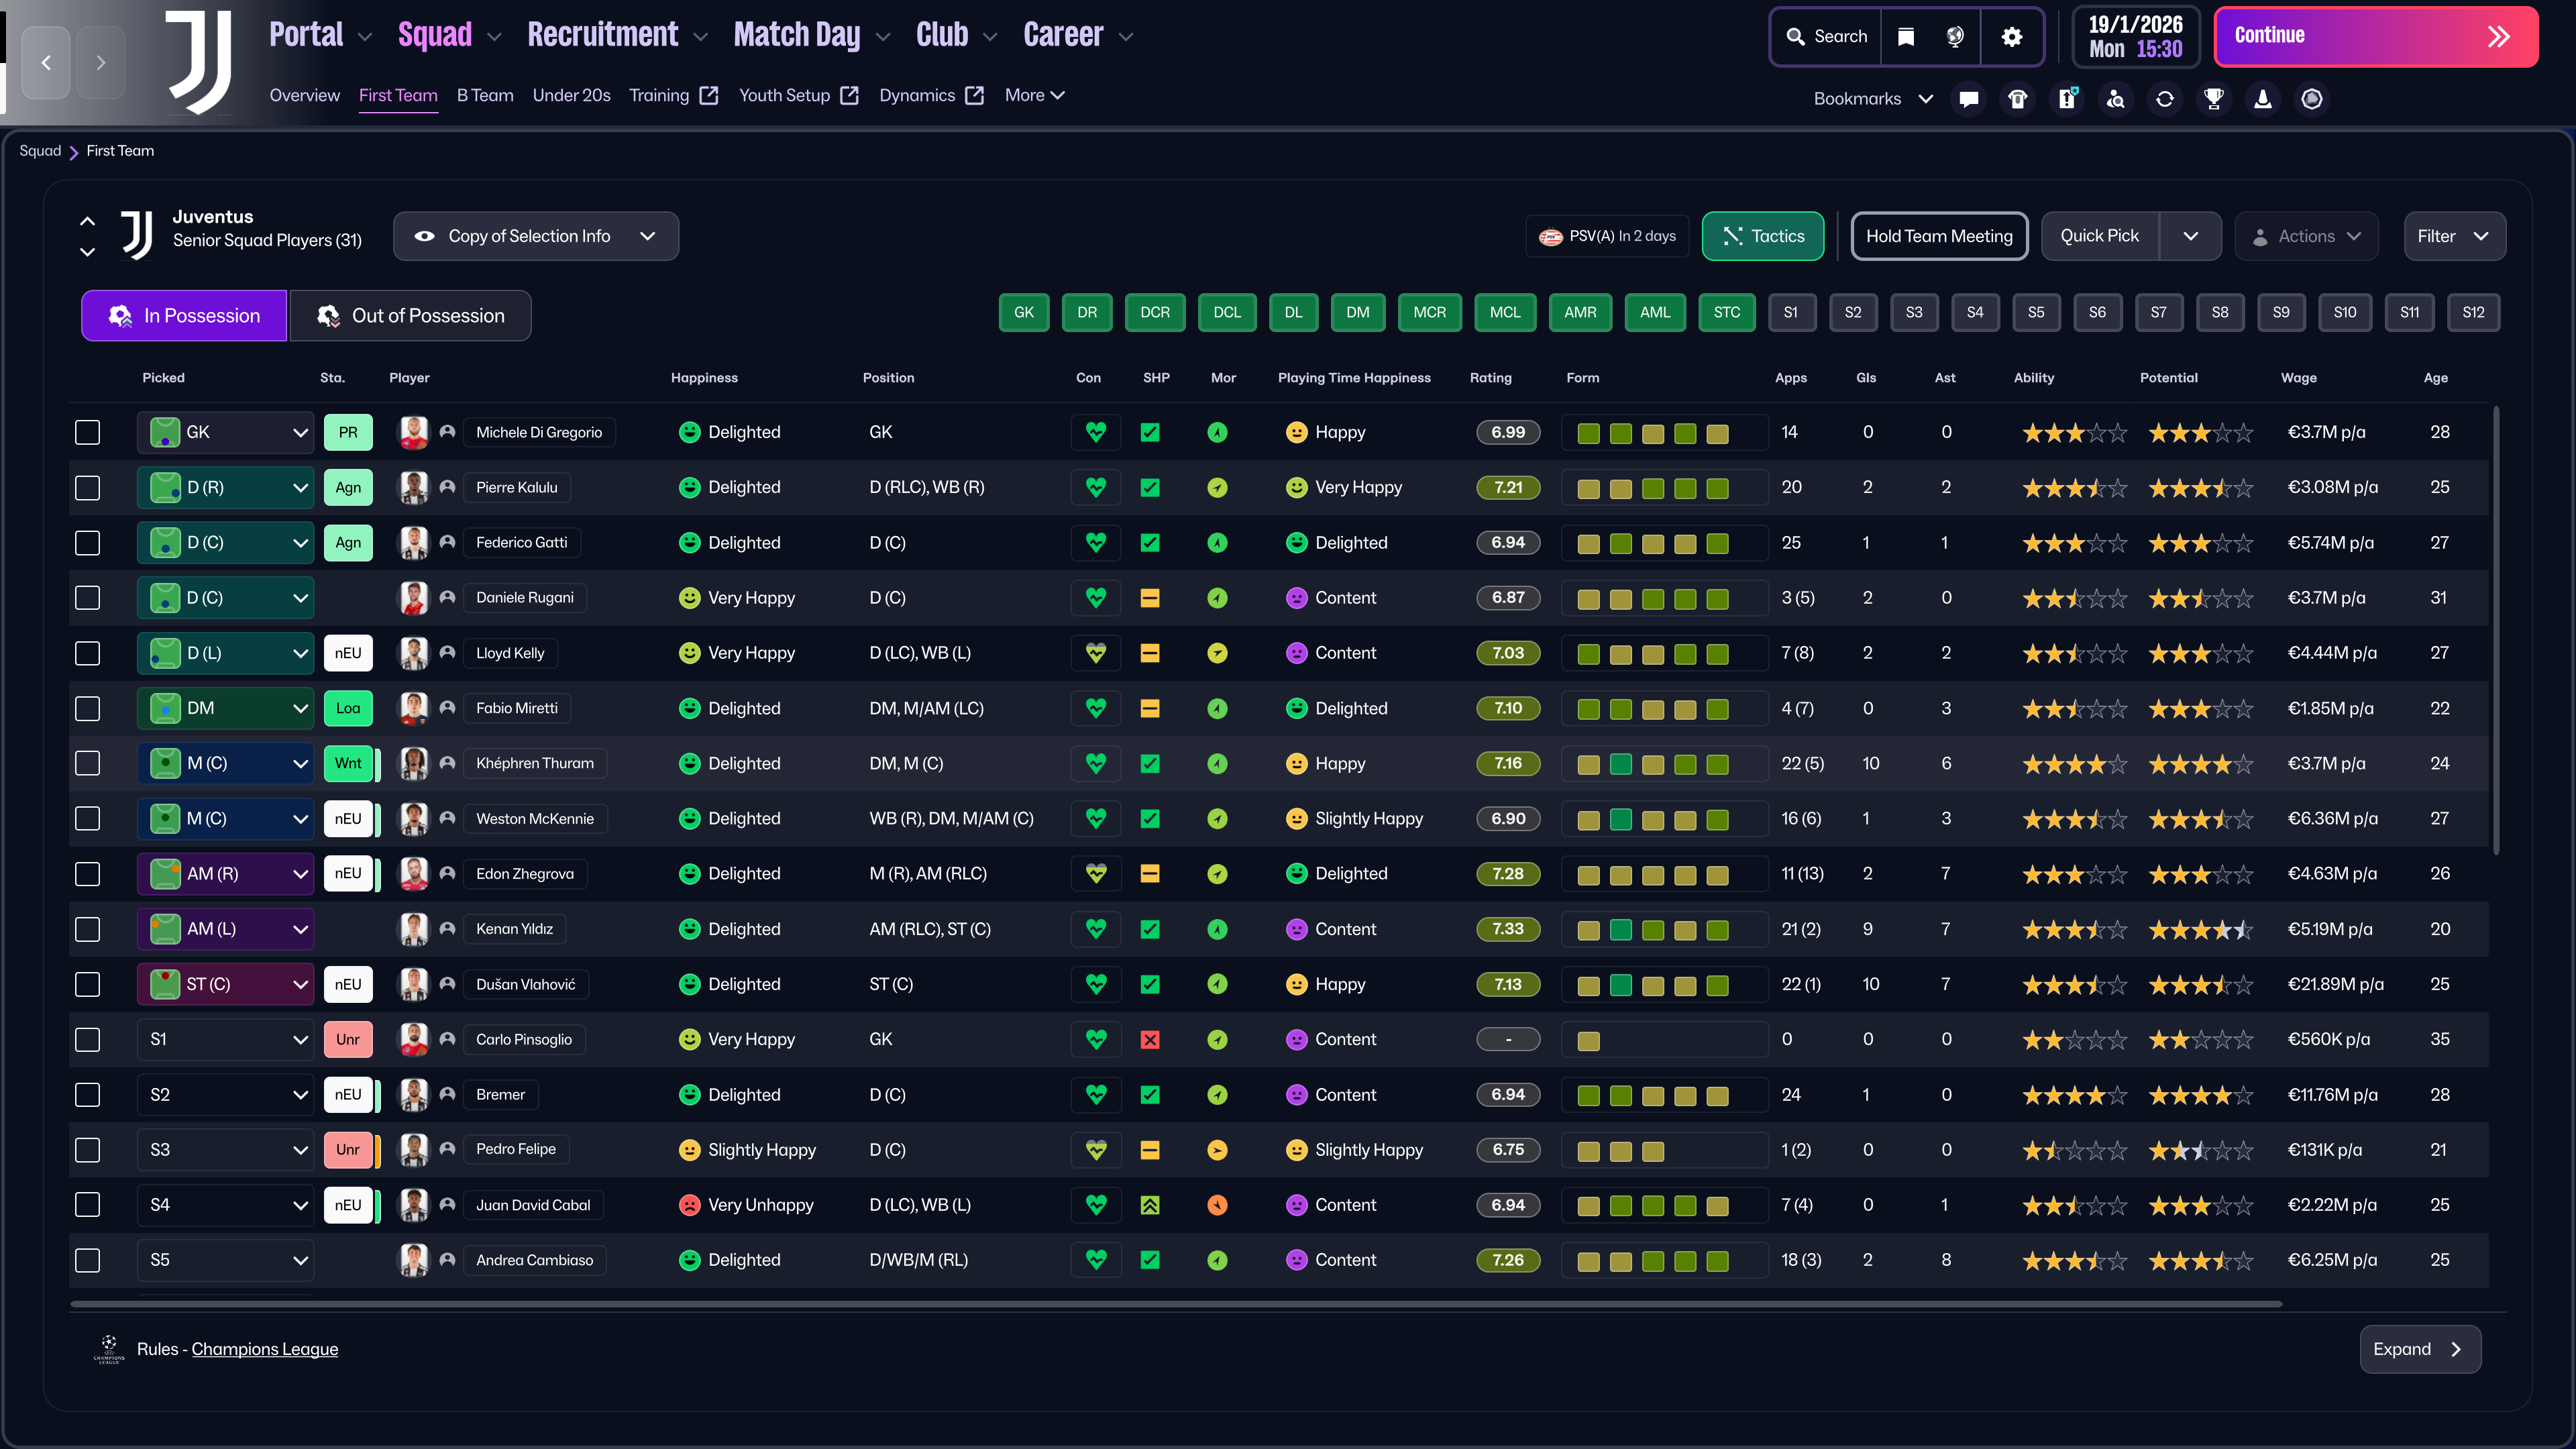Viewport: 2576px width, 1449px height.
Task: Click the squad shirt bookmark icon
Action: [x=2018, y=98]
